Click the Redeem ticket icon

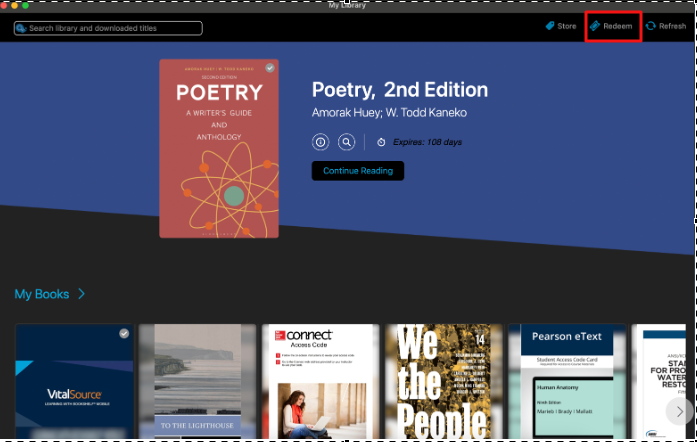[595, 26]
